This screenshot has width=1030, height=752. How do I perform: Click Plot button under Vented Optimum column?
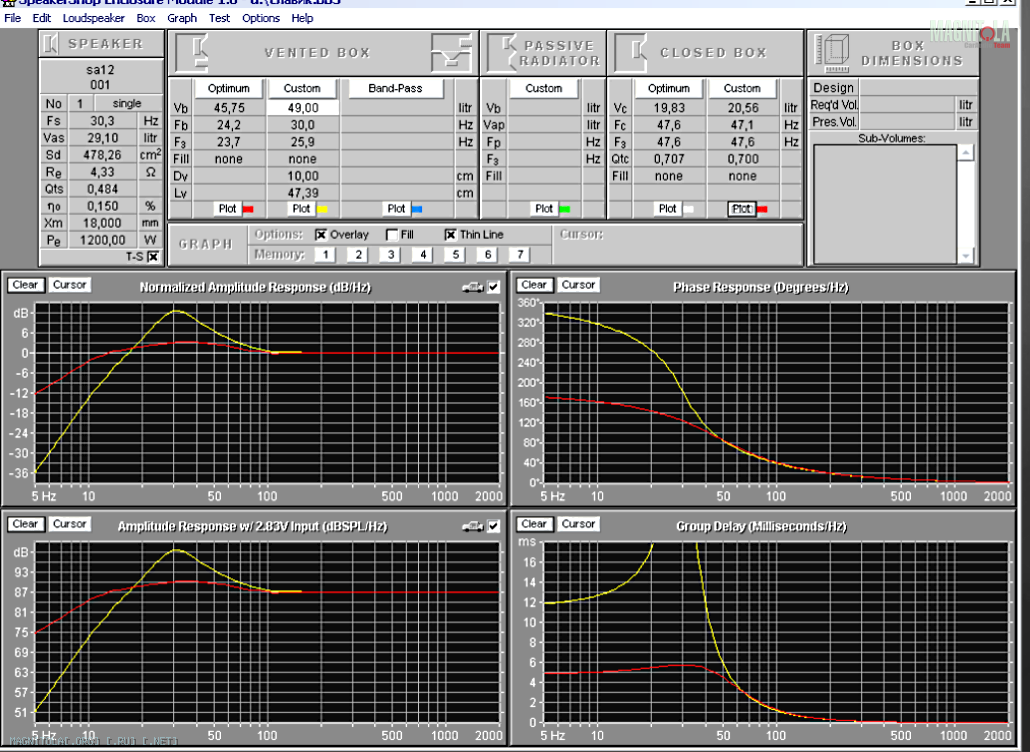227,209
